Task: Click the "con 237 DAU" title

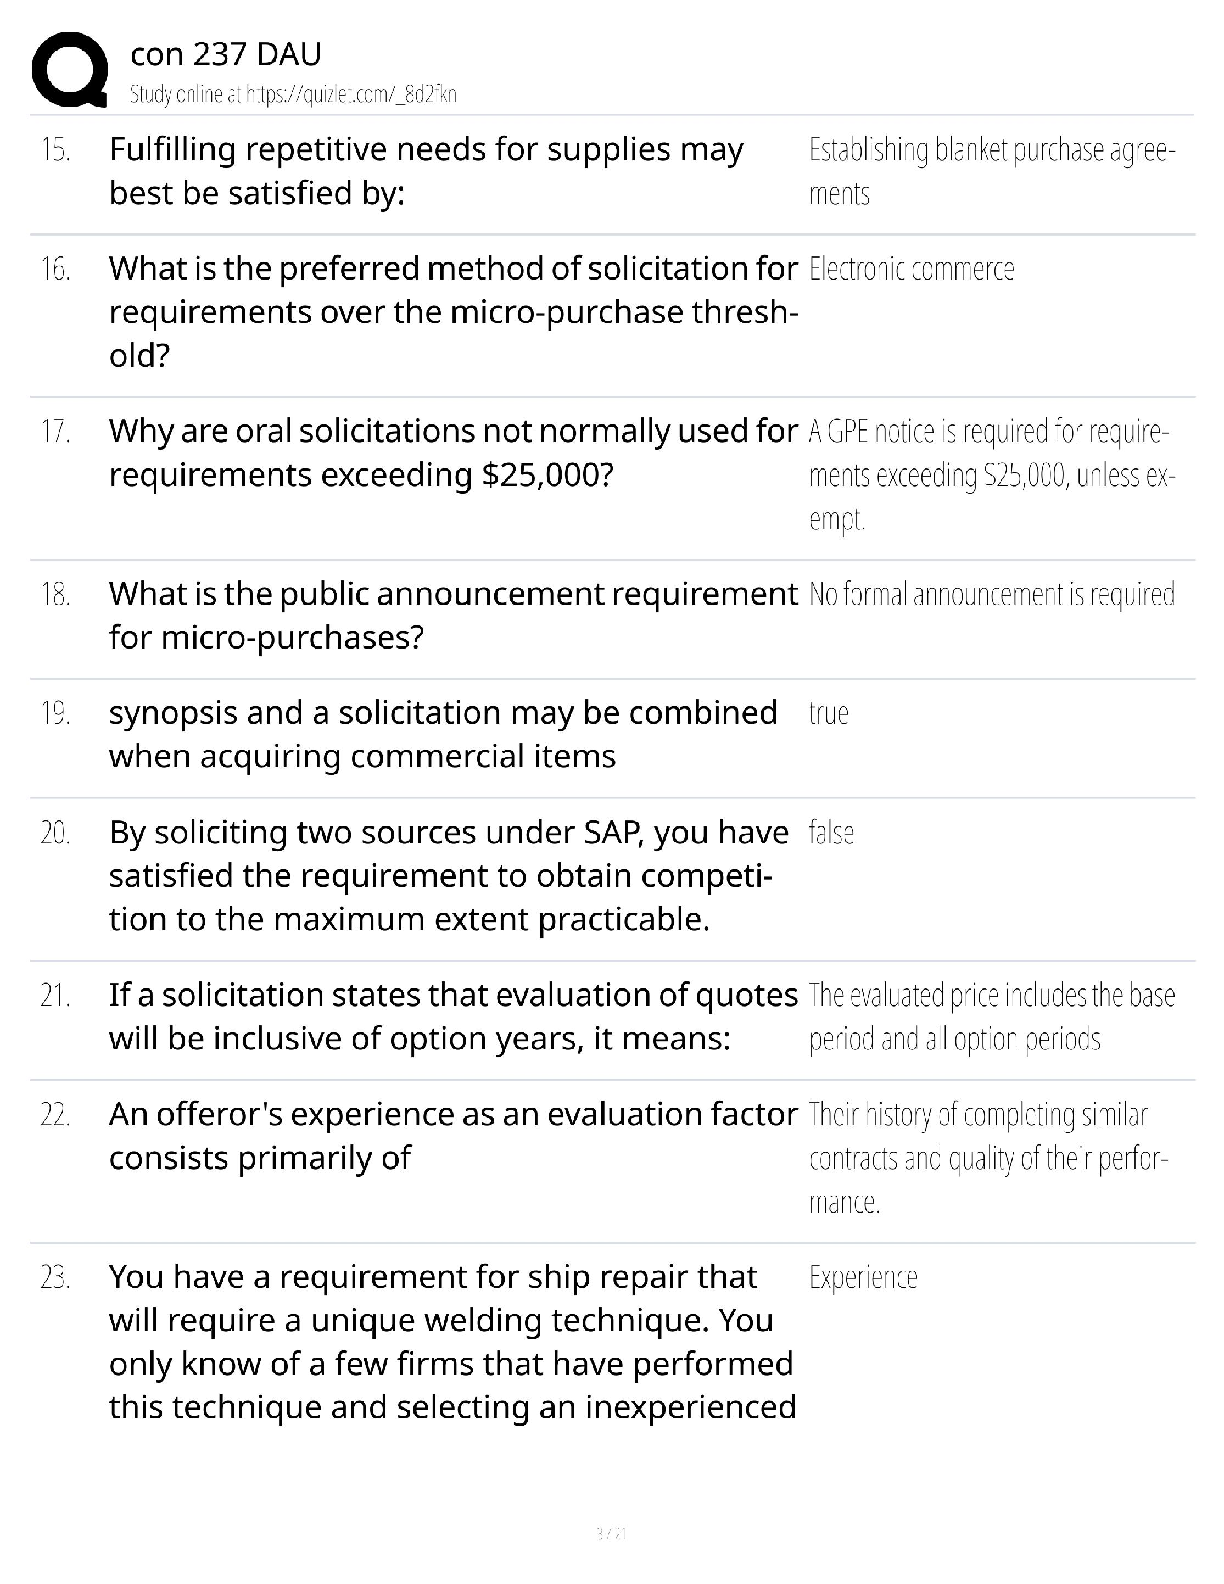Action: coord(226,55)
